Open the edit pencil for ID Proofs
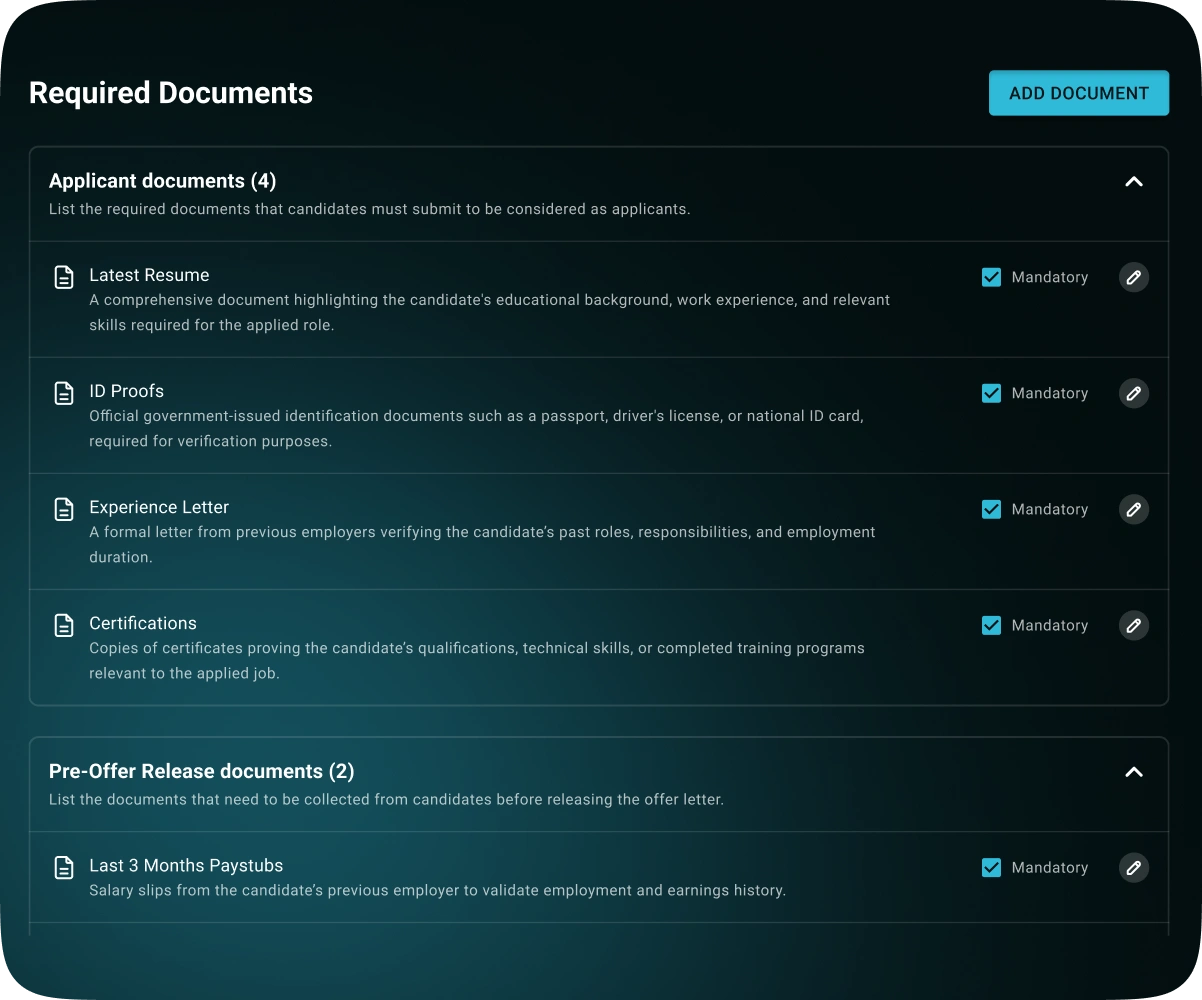 point(1133,393)
